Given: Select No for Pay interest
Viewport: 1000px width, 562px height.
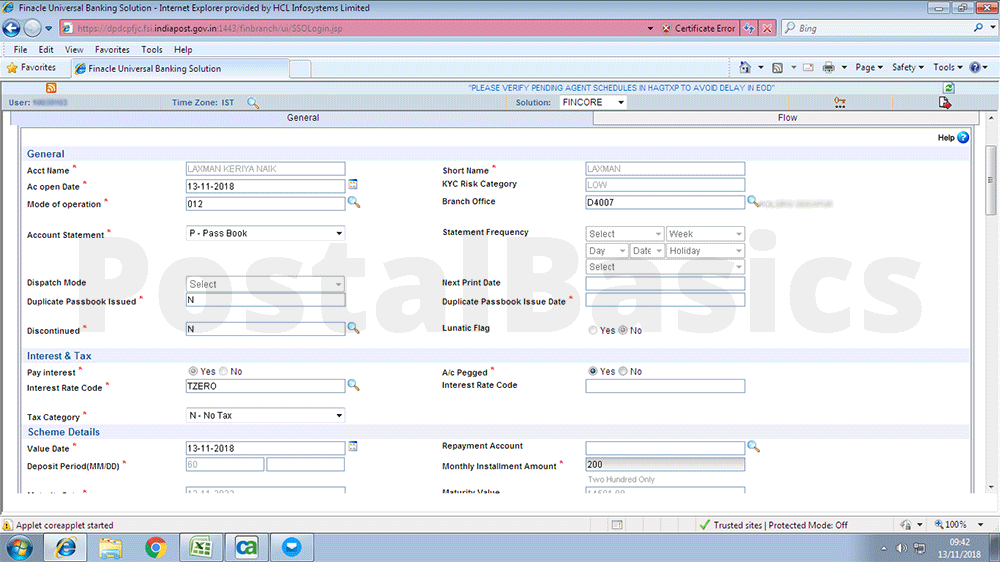Looking at the screenshot, I should click(223, 372).
